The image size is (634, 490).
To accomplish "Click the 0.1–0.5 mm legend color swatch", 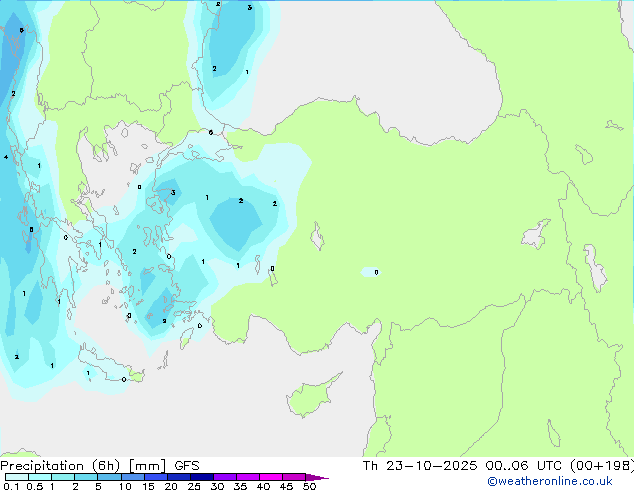I will point(17,477).
